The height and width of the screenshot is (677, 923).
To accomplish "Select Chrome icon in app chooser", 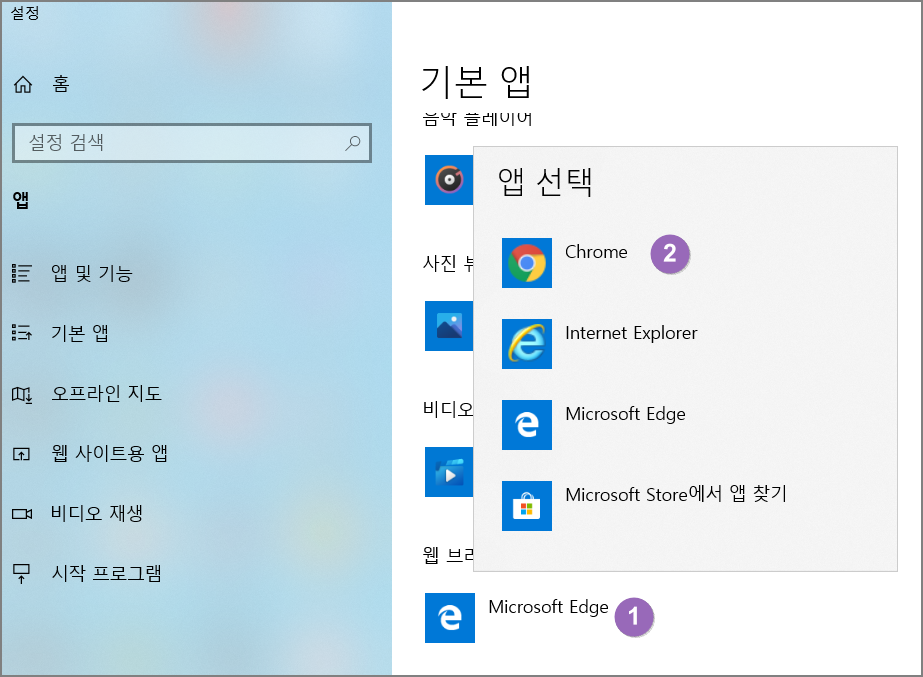I will pyautogui.click(x=527, y=263).
